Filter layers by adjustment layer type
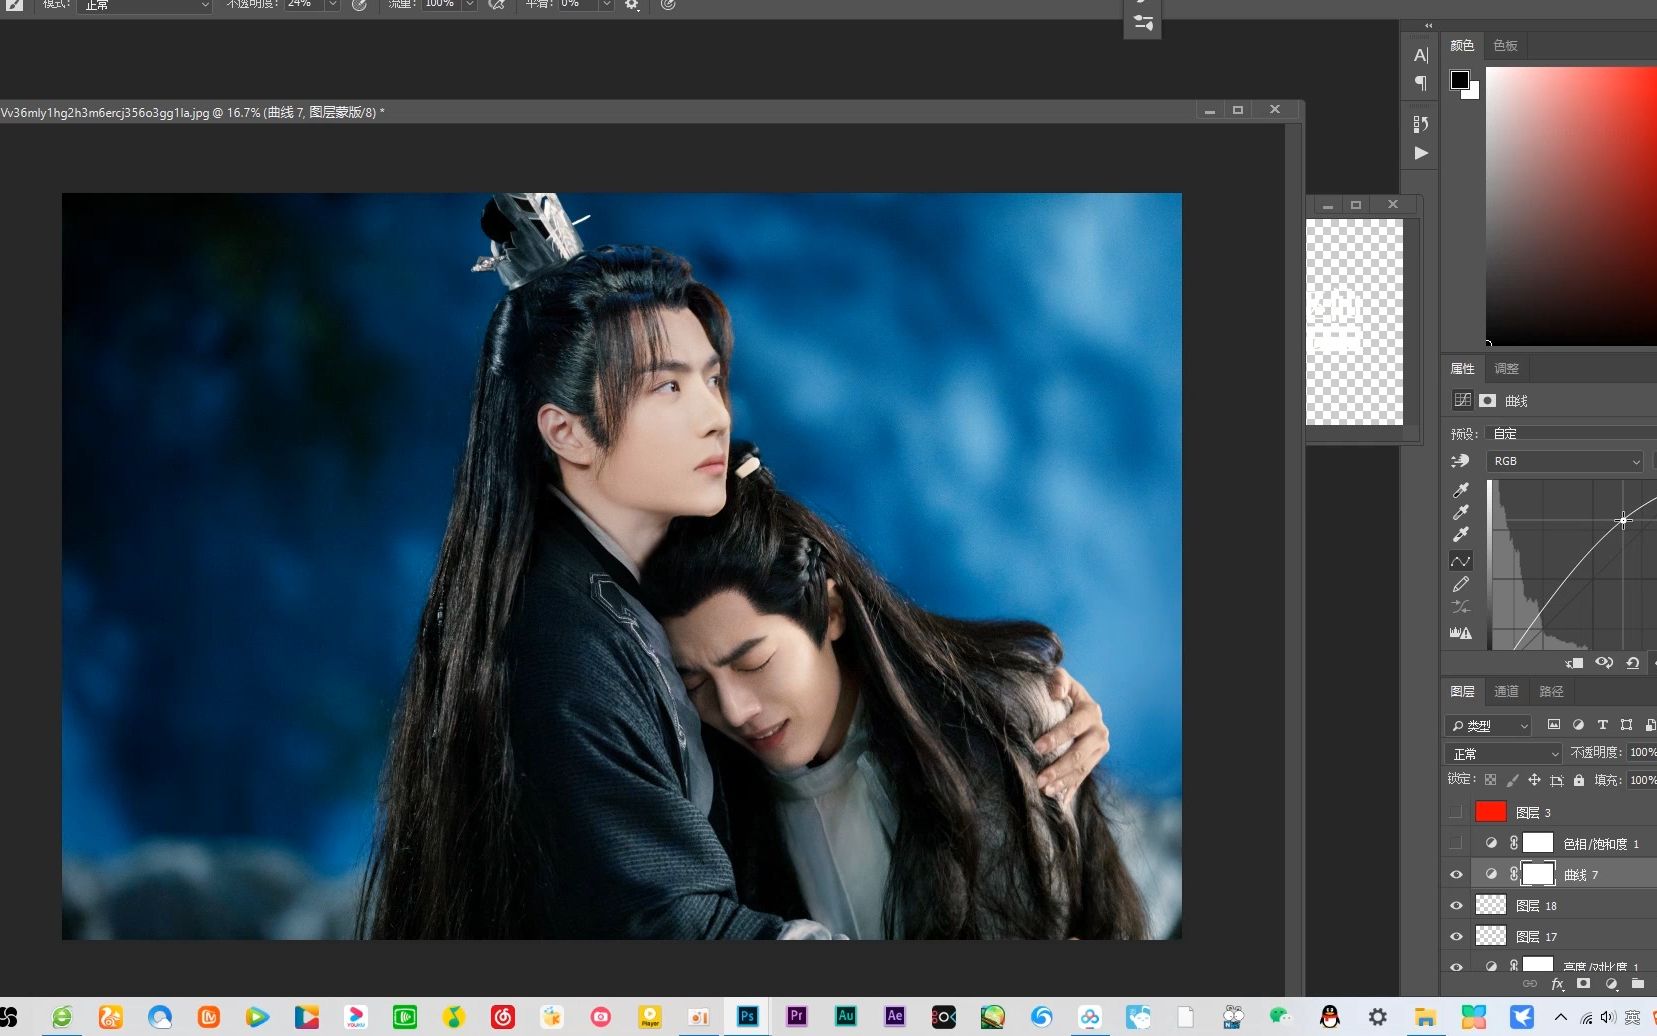 coord(1578,725)
